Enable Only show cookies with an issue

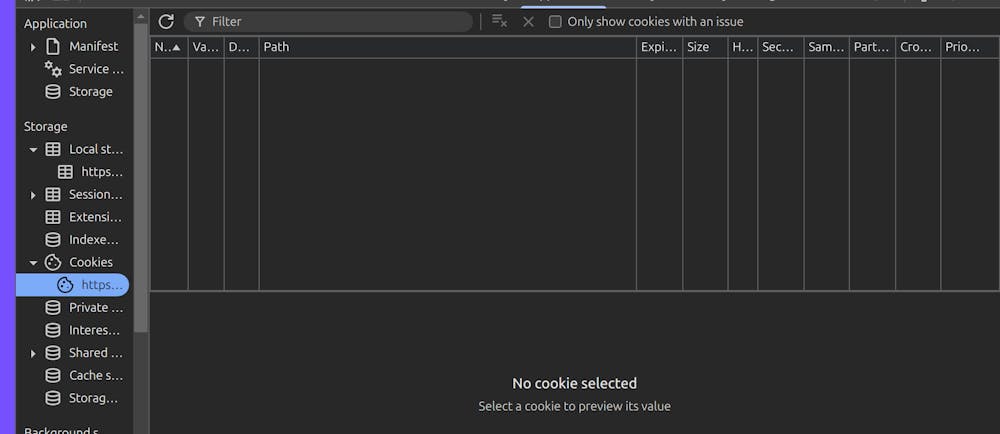[x=556, y=21]
